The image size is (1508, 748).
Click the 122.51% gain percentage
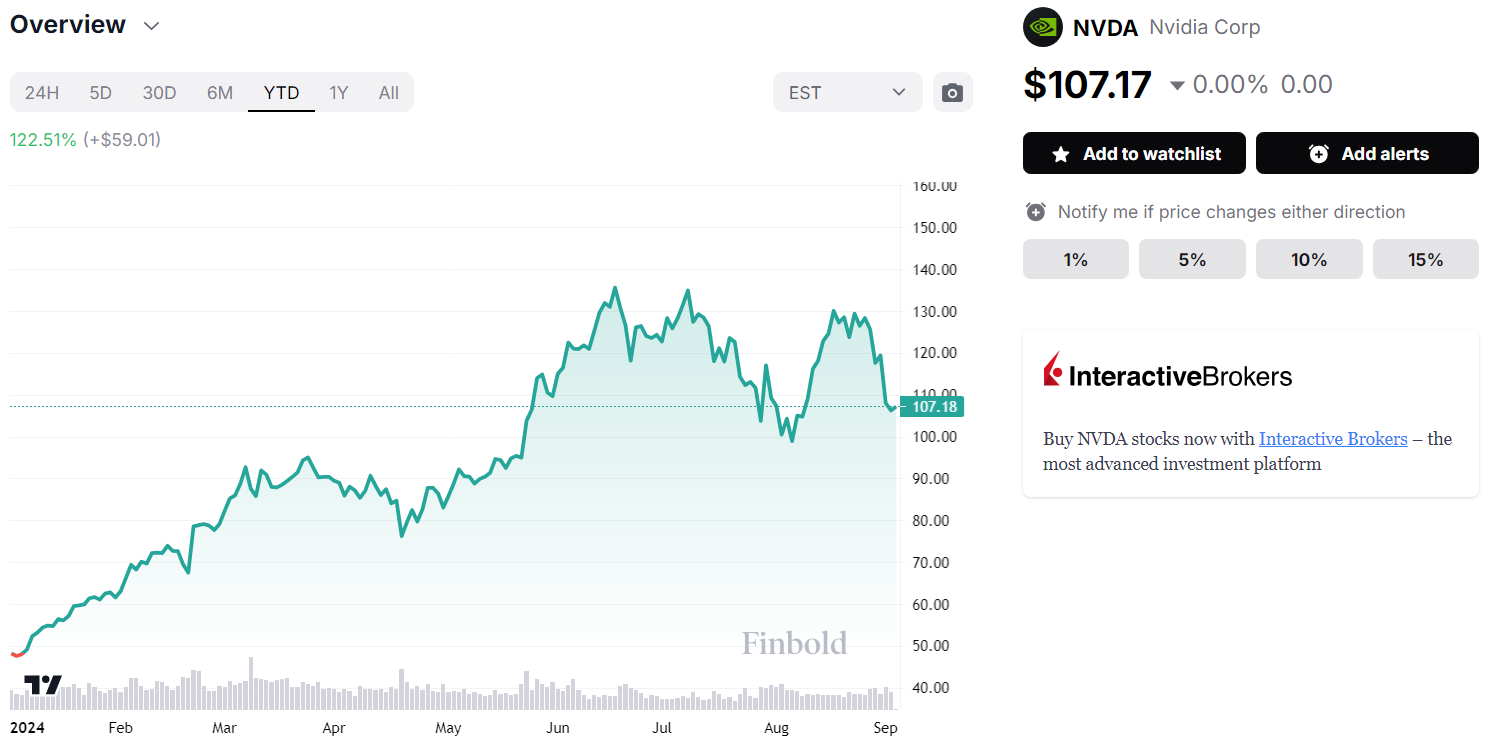point(43,139)
